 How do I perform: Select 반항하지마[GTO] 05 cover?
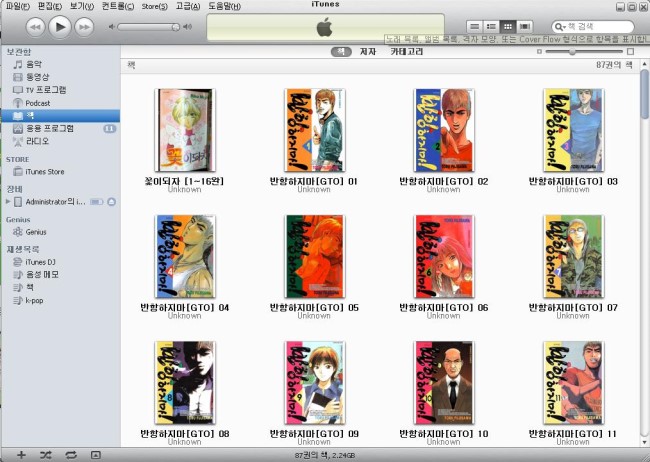point(315,256)
